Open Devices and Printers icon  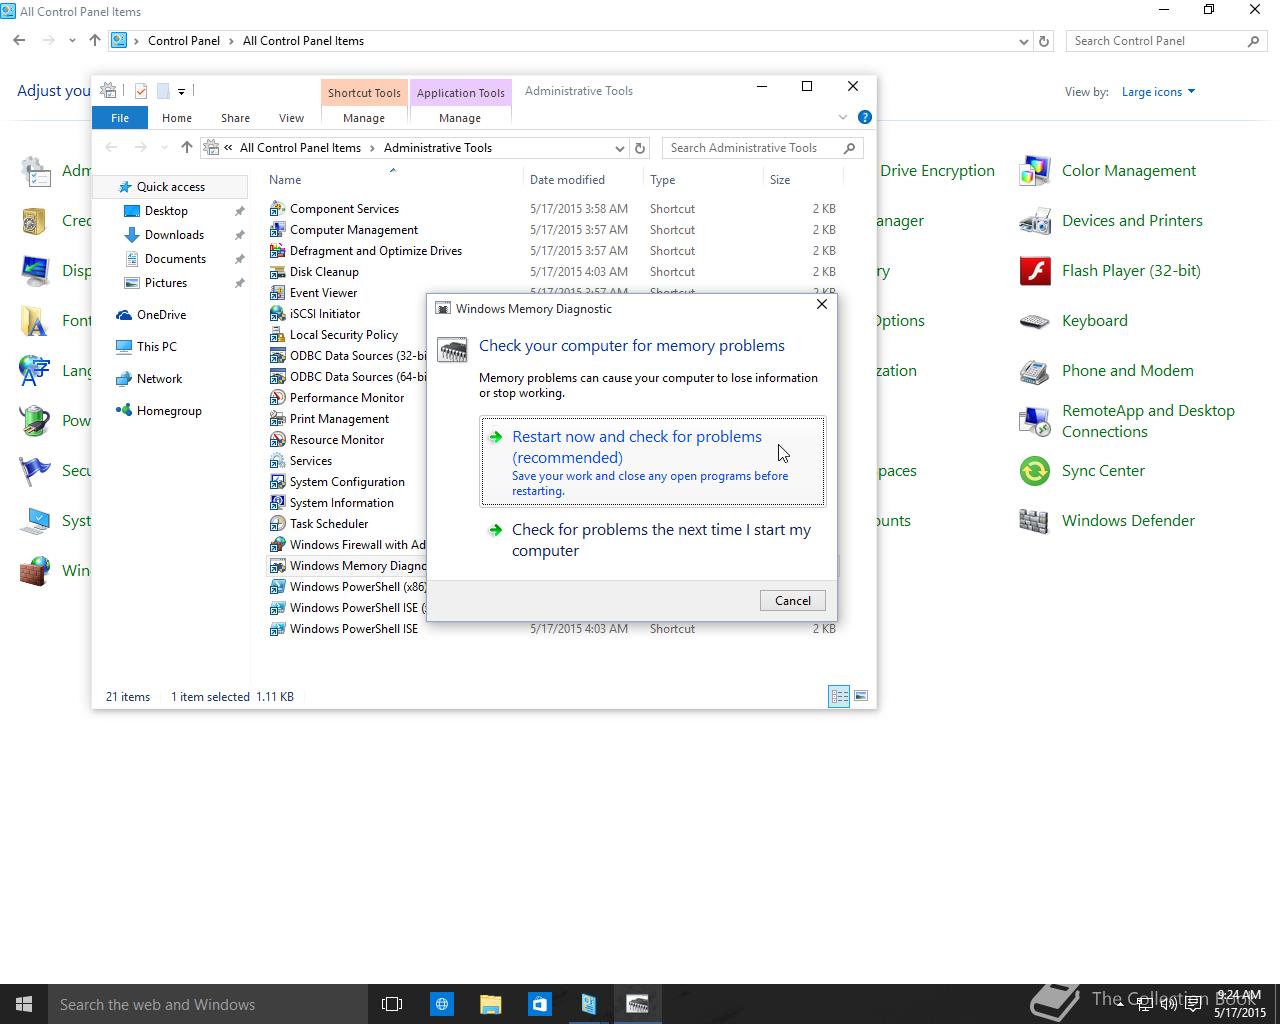(x=1035, y=221)
